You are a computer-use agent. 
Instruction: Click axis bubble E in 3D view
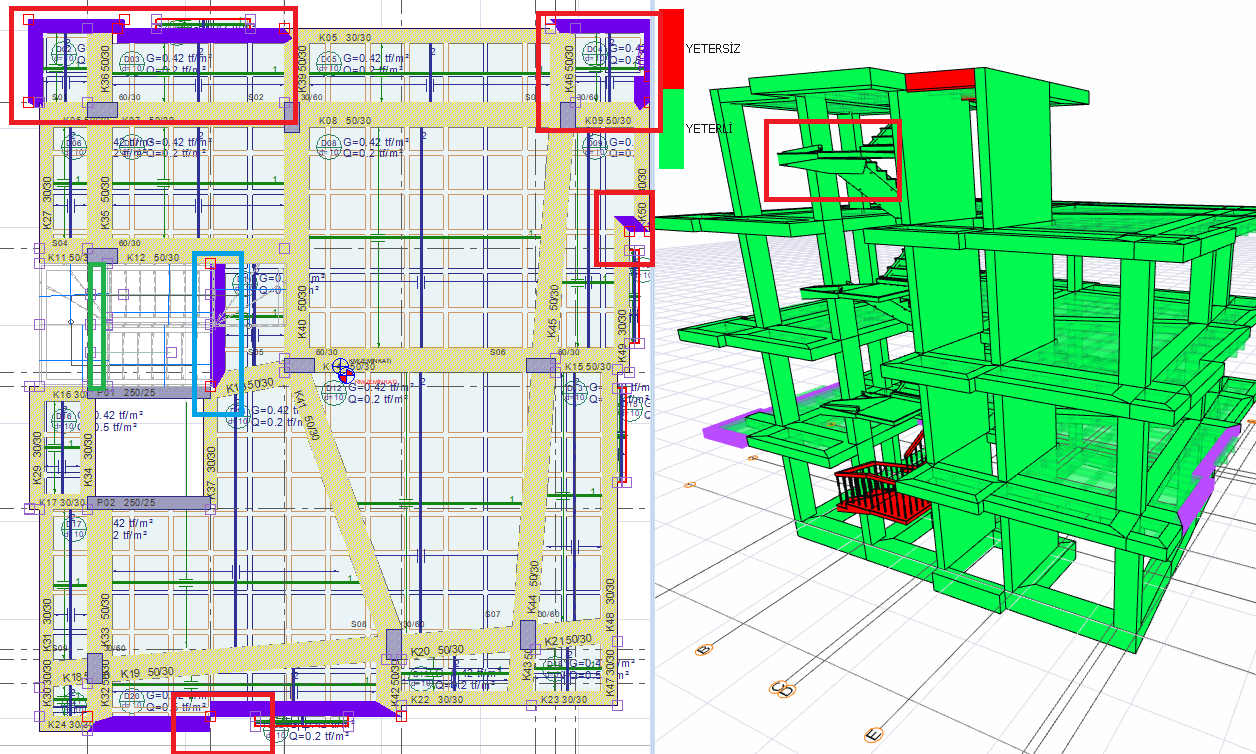(x=872, y=736)
